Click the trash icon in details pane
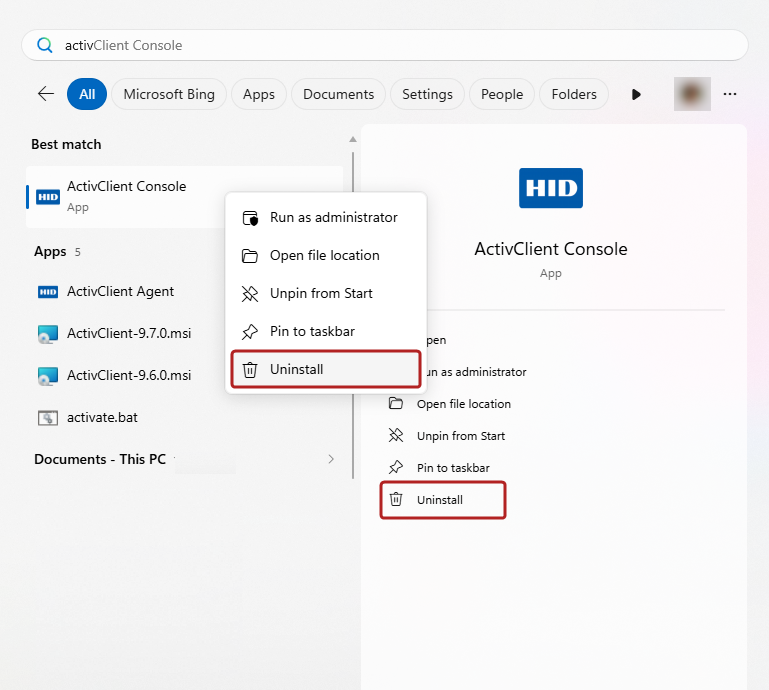This screenshot has width=769, height=690. click(396, 499)
